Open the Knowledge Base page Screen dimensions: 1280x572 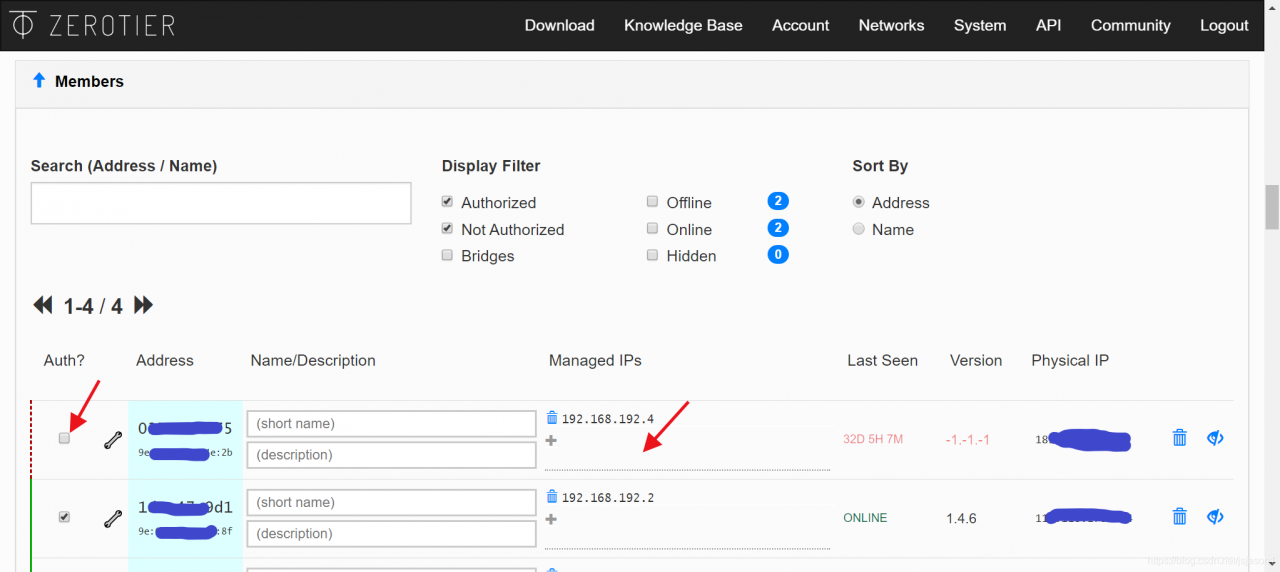tap(683, 25)
